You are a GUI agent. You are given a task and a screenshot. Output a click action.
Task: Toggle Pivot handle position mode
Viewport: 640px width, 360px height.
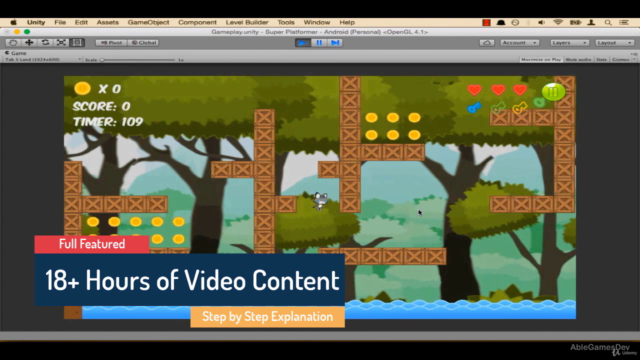click(x=111, y=42)
